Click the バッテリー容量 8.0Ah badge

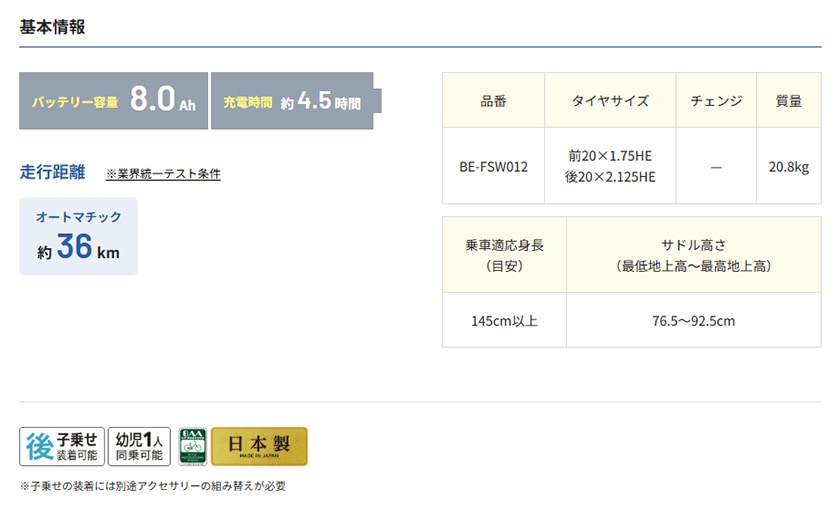click(x=113, y=101)
